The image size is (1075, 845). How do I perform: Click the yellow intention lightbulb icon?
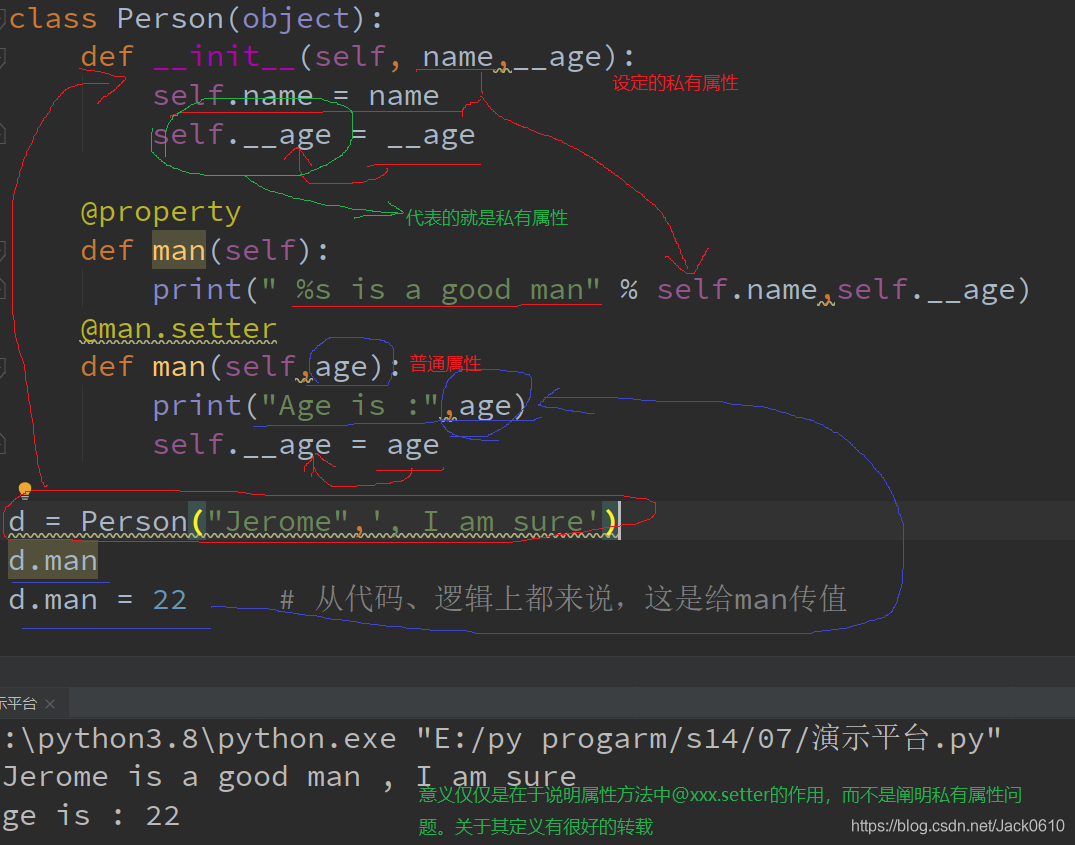pyautogui.click(x=25, y=489)
